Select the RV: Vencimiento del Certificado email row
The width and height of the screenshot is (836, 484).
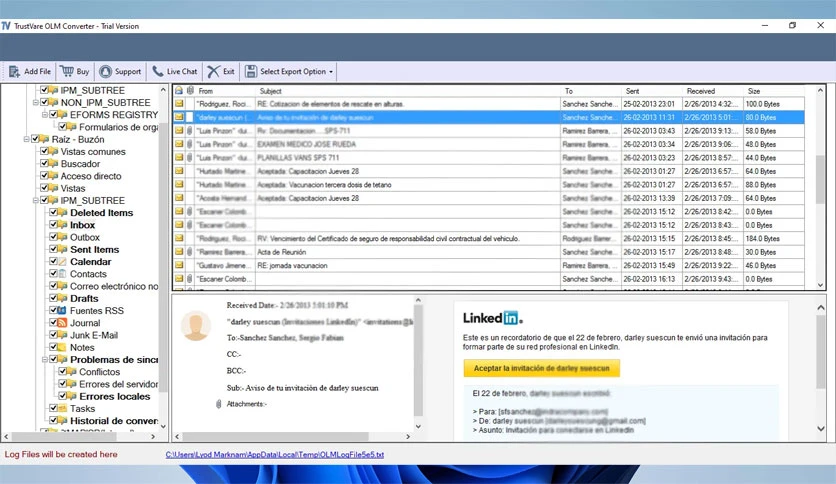pyautogui.click(x=488, y=238)
